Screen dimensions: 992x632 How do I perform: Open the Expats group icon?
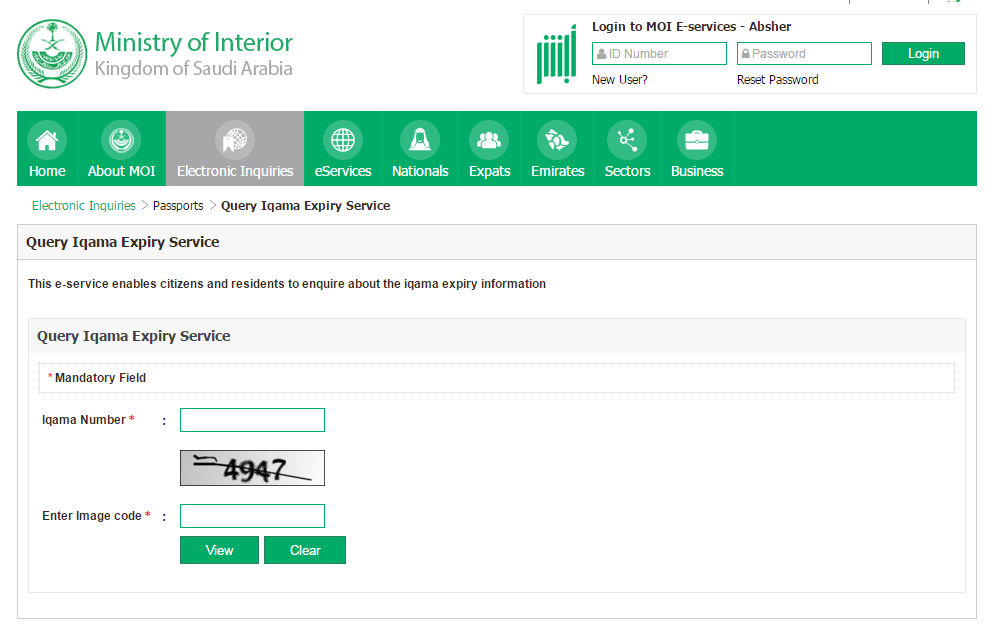click(x=489, y=140)
